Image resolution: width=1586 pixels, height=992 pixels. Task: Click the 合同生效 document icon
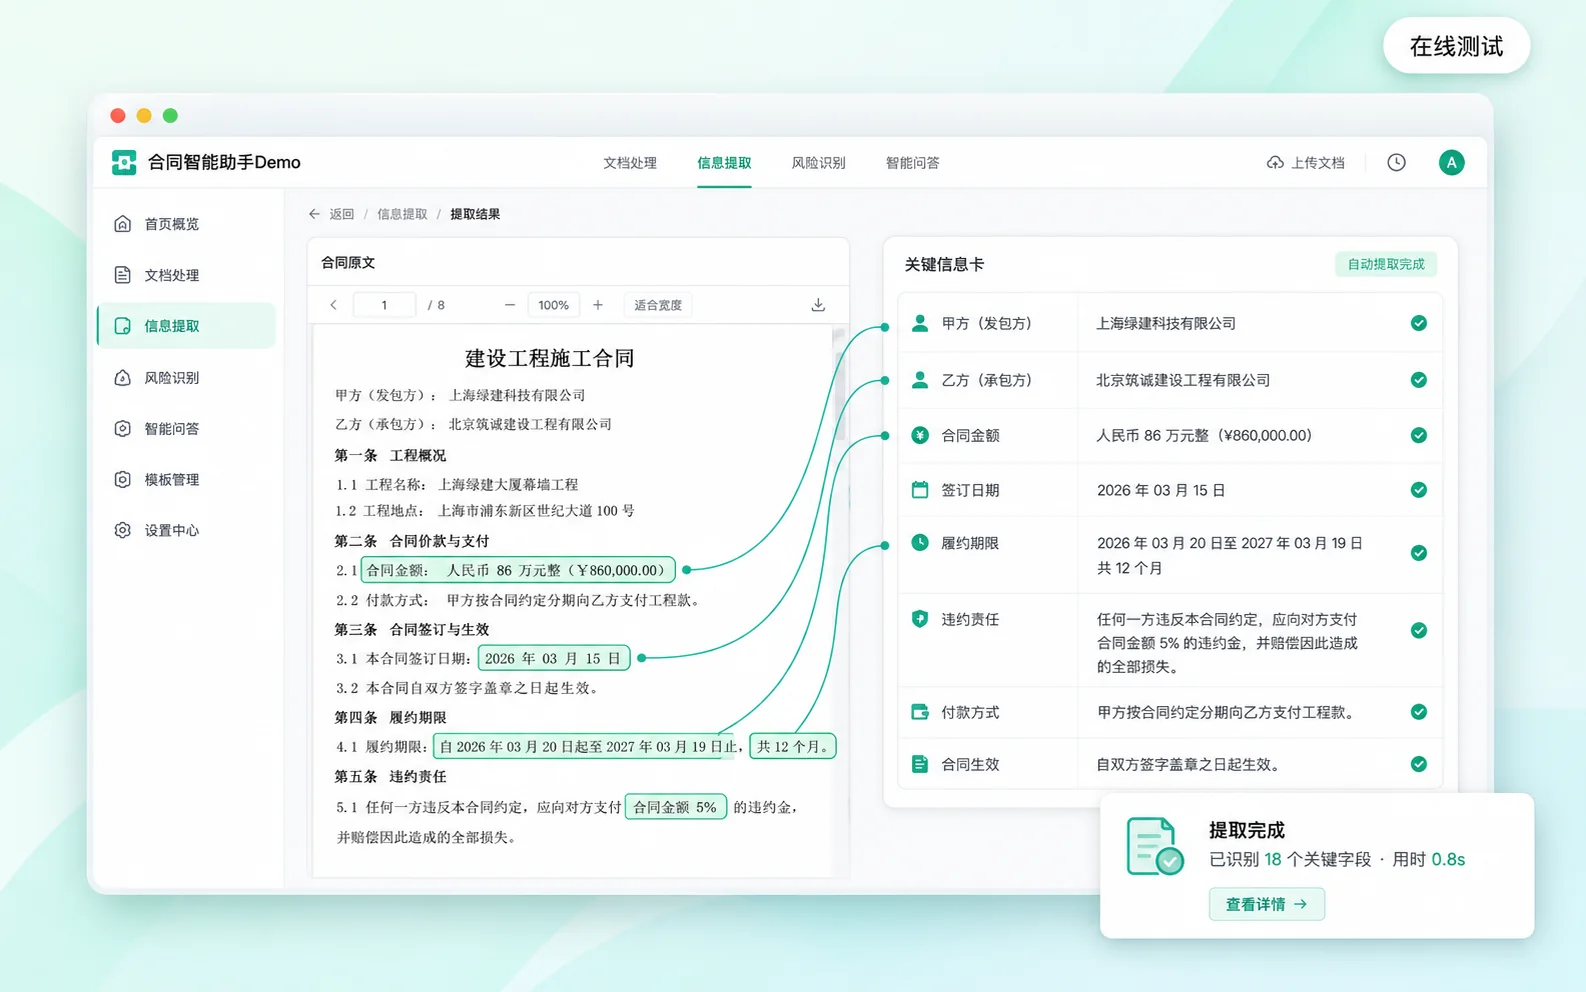(x=920, y=764)
